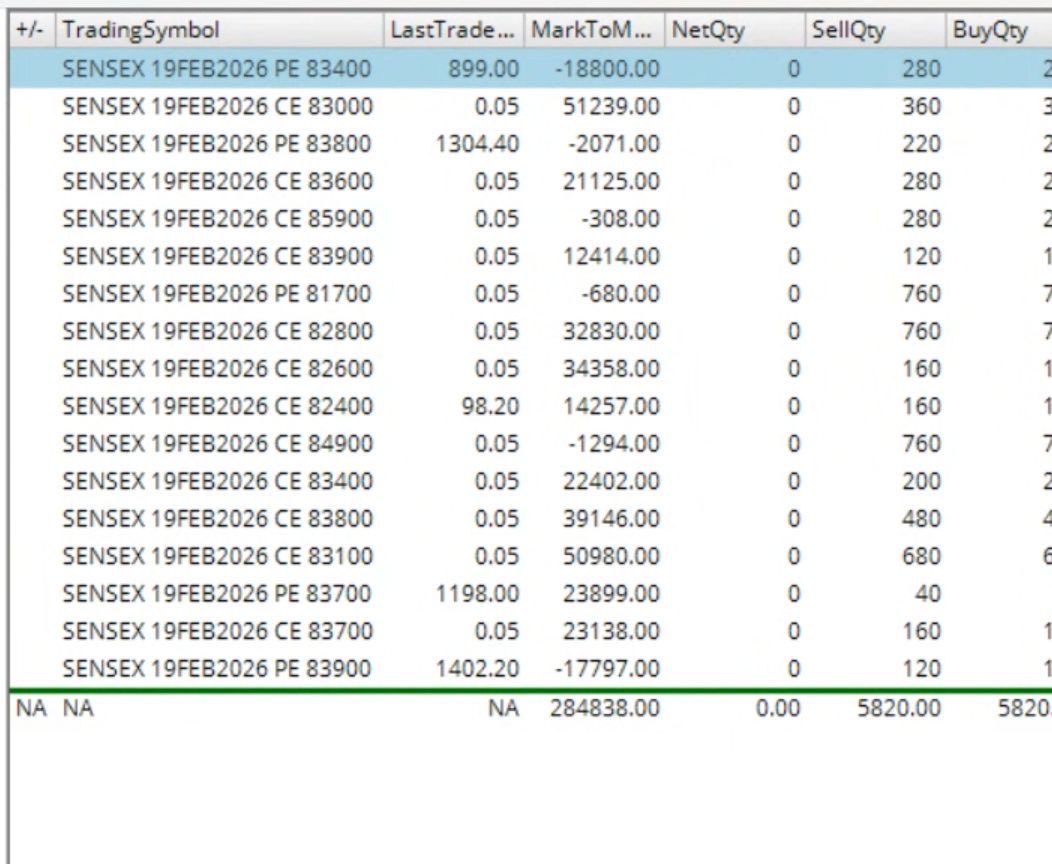Viewport: 1052px width, 864px height.
Task: Select row SENSEX 19FEB2026 CE 83100
Action: [531, 557]
